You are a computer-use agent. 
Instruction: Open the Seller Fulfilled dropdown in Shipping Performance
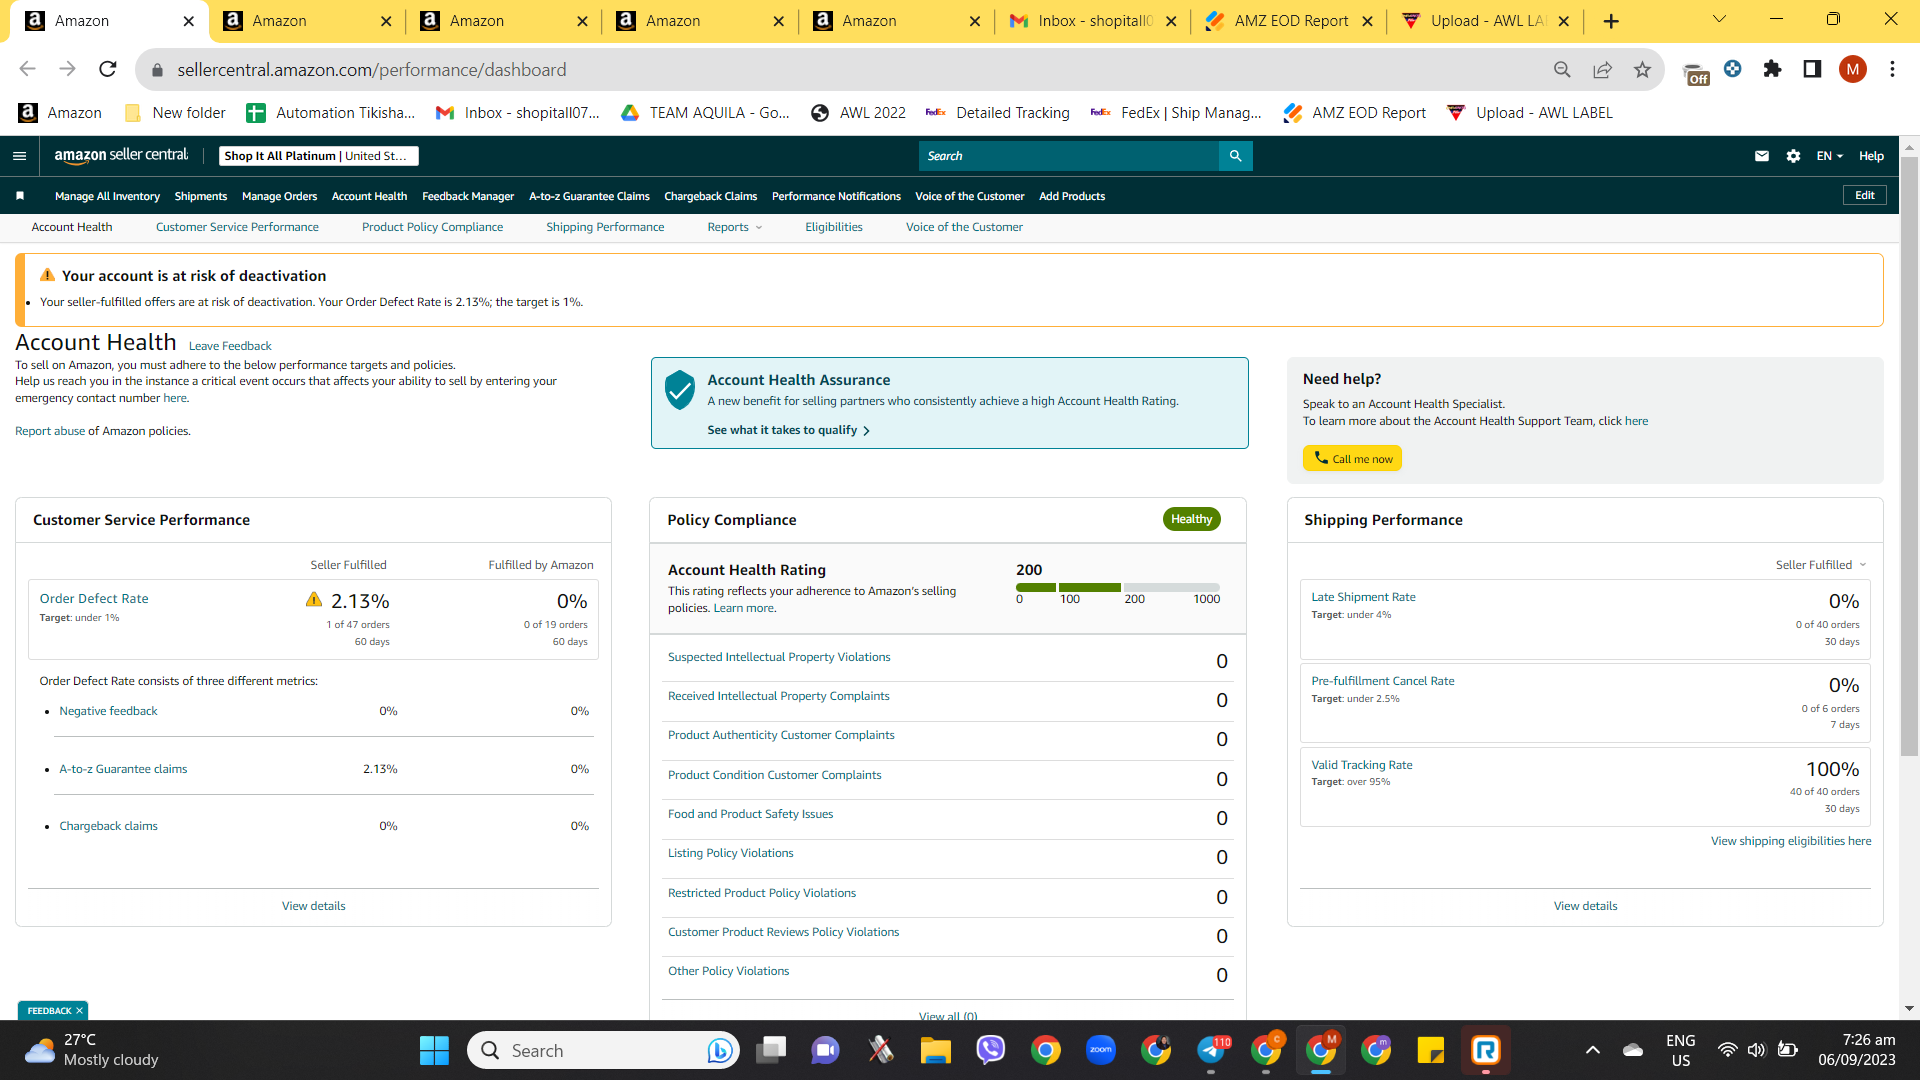[1821, 565]
